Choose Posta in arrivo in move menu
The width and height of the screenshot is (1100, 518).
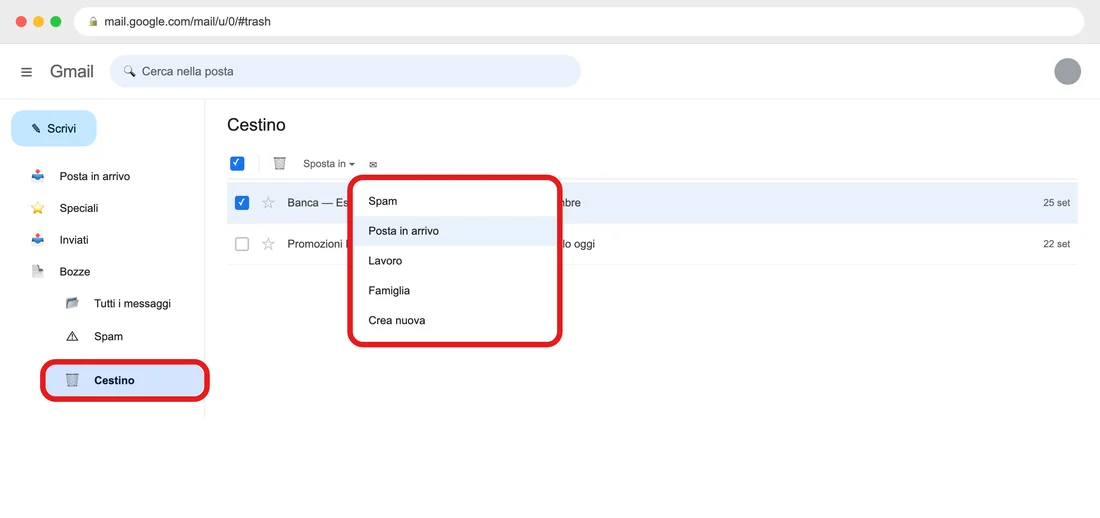coord(454,231)
